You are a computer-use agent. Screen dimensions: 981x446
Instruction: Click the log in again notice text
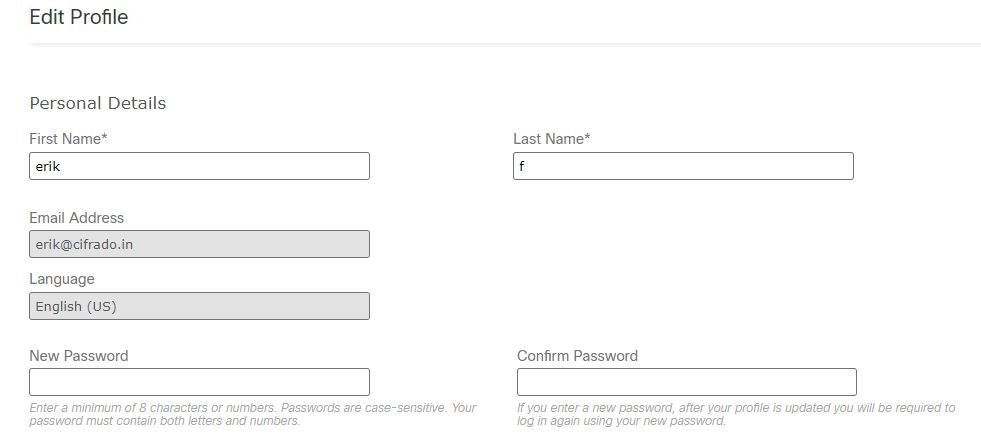(735, 414)
